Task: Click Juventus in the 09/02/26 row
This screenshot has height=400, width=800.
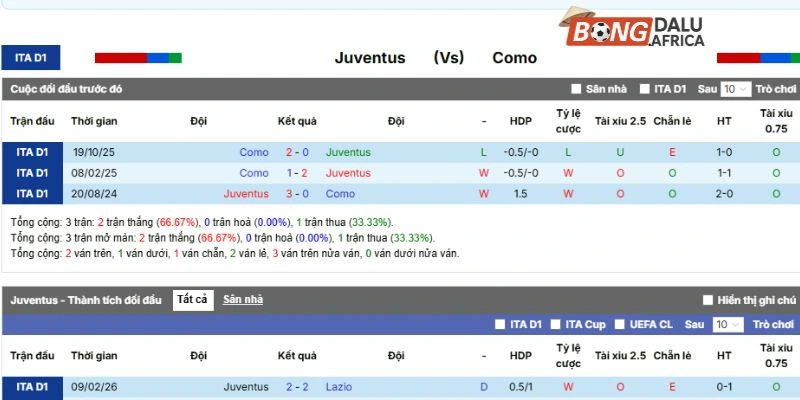Action: tap(246, 387)
